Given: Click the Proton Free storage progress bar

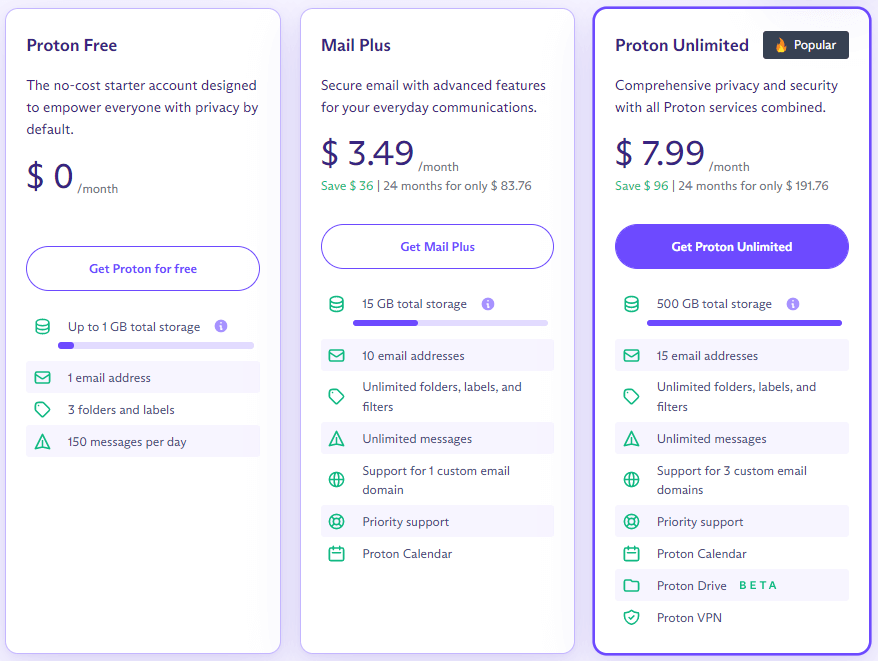Looking at the screenshot, I should click(156, 345).
